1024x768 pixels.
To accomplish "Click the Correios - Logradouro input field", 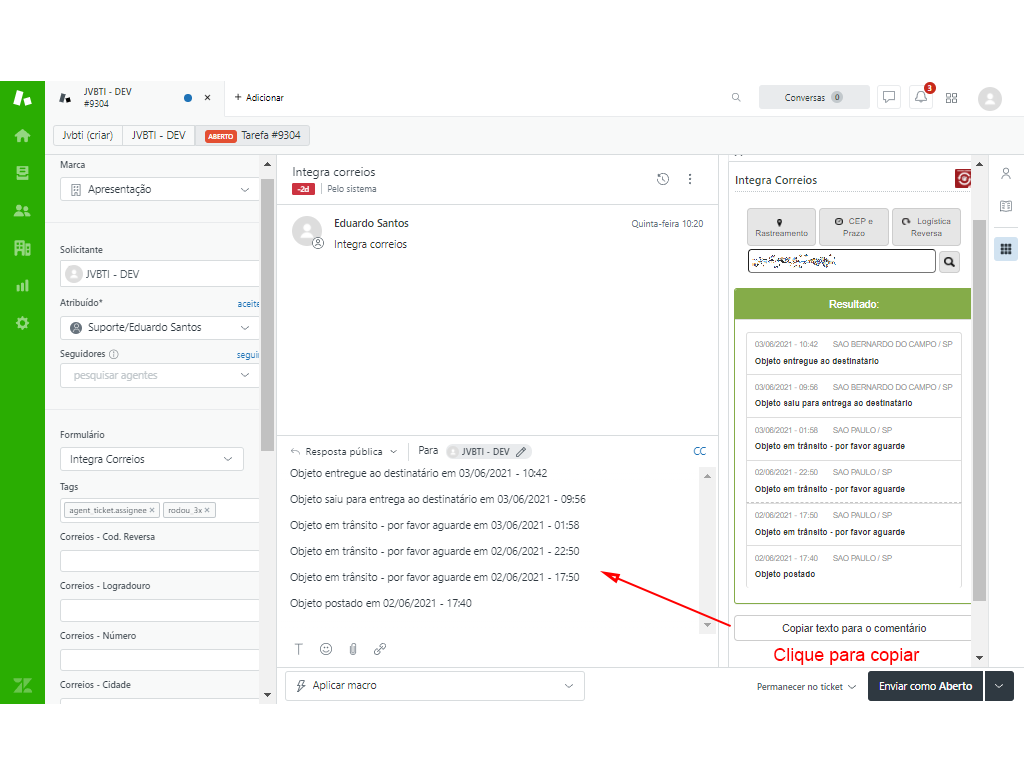I will [x=160, y=610].
